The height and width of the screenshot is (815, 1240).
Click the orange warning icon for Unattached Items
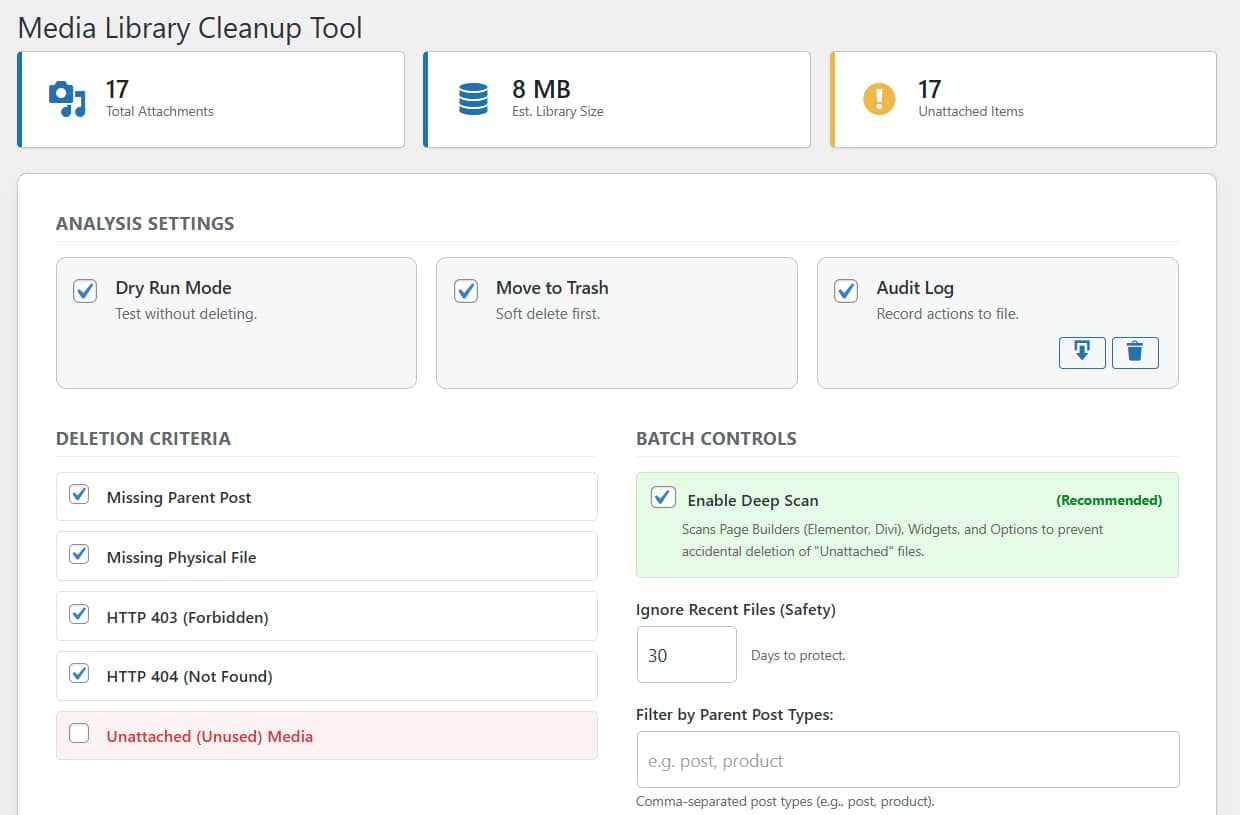tap(878, 98)
